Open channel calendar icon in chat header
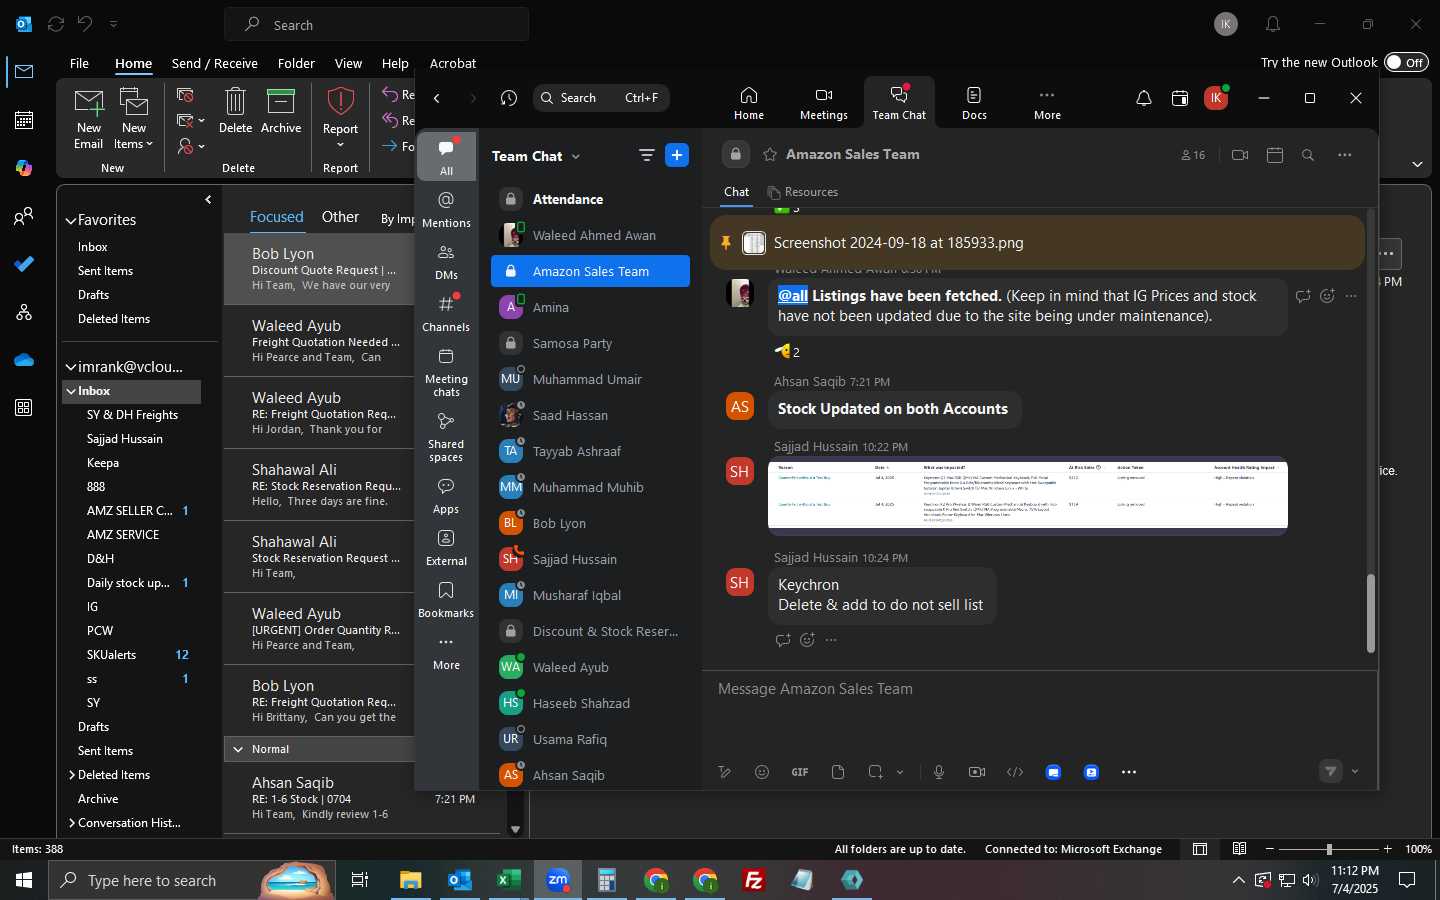This screenshot has height=900, width=1440. point(1274,155)
